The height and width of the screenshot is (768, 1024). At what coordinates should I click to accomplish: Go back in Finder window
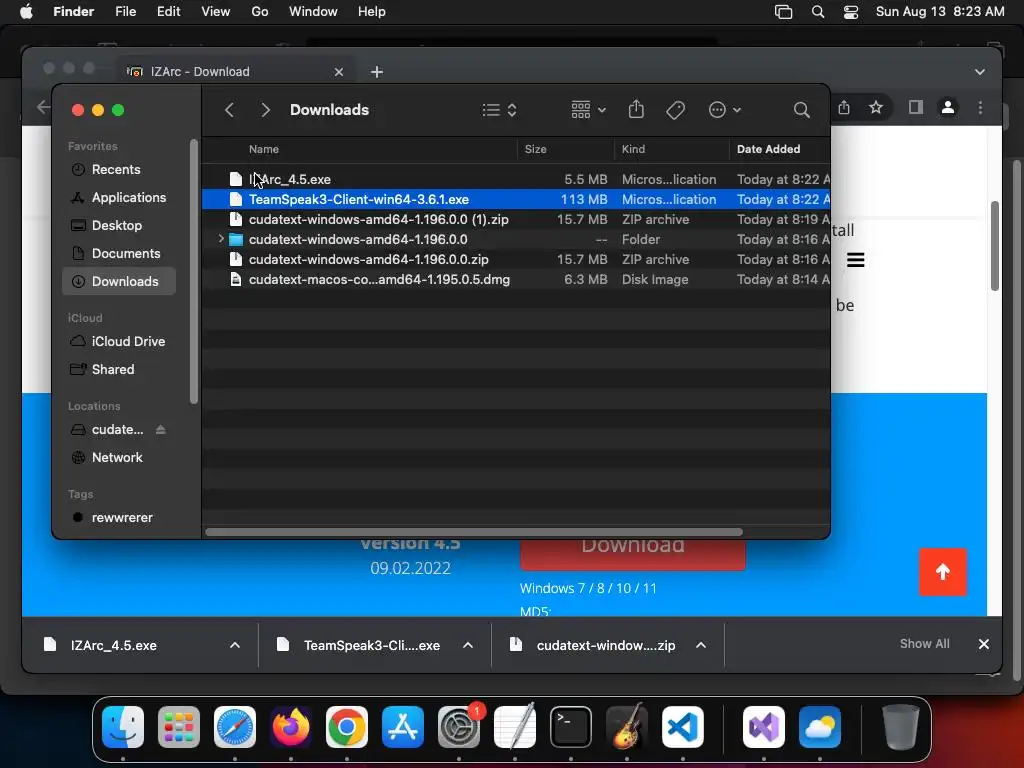(x=229, y=110)
